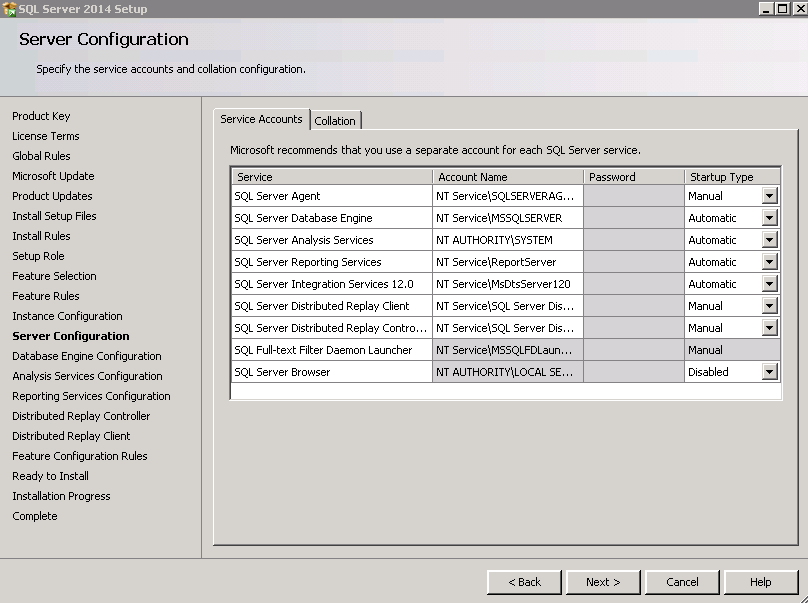Click the Startup Type column header
Screen dimensions: 808x603
coord(732,177)
